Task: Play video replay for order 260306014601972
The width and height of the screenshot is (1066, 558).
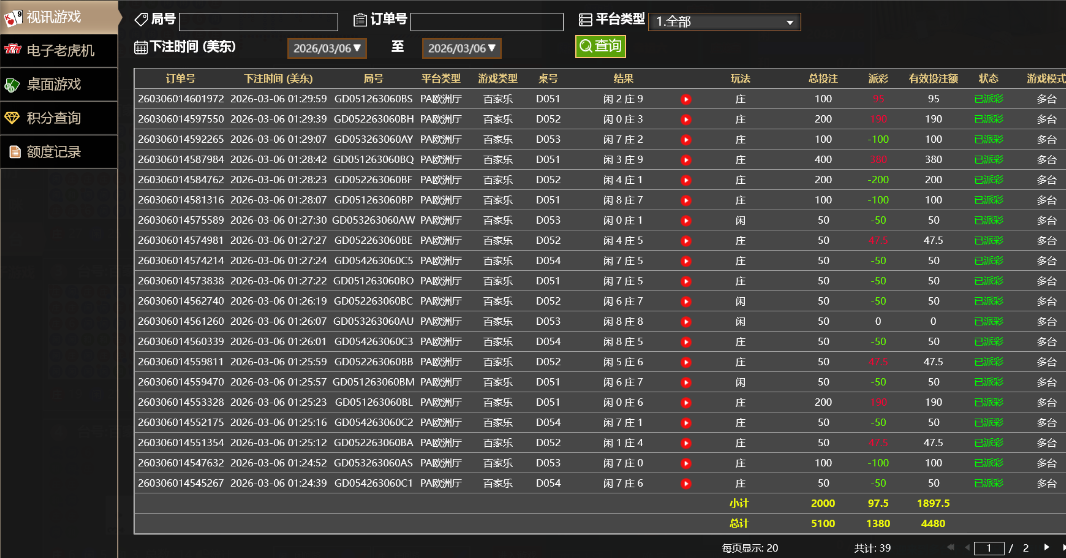Action: [686, 99]
